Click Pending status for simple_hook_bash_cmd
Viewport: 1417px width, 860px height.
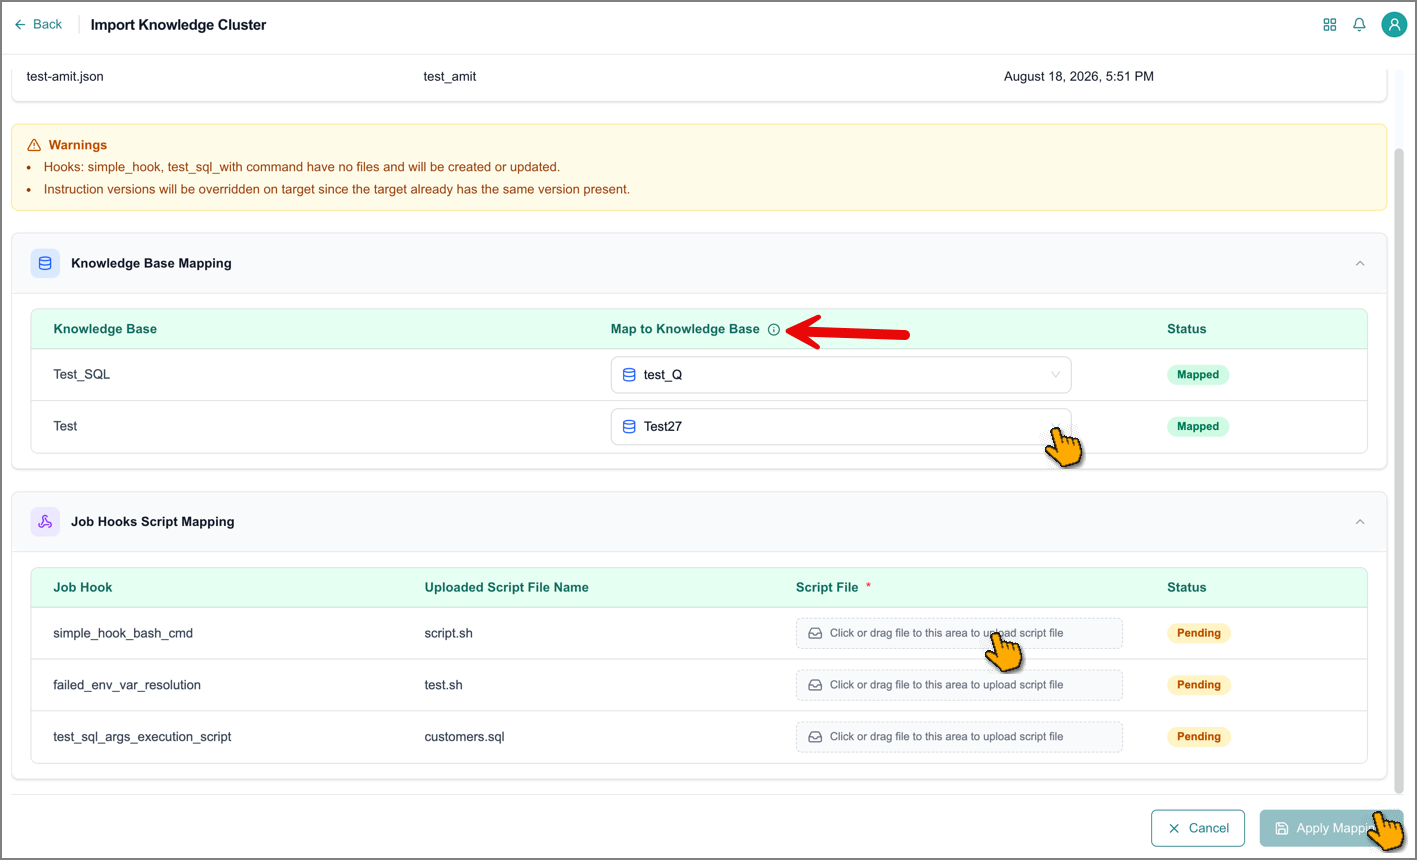(x=1199, y=633)
